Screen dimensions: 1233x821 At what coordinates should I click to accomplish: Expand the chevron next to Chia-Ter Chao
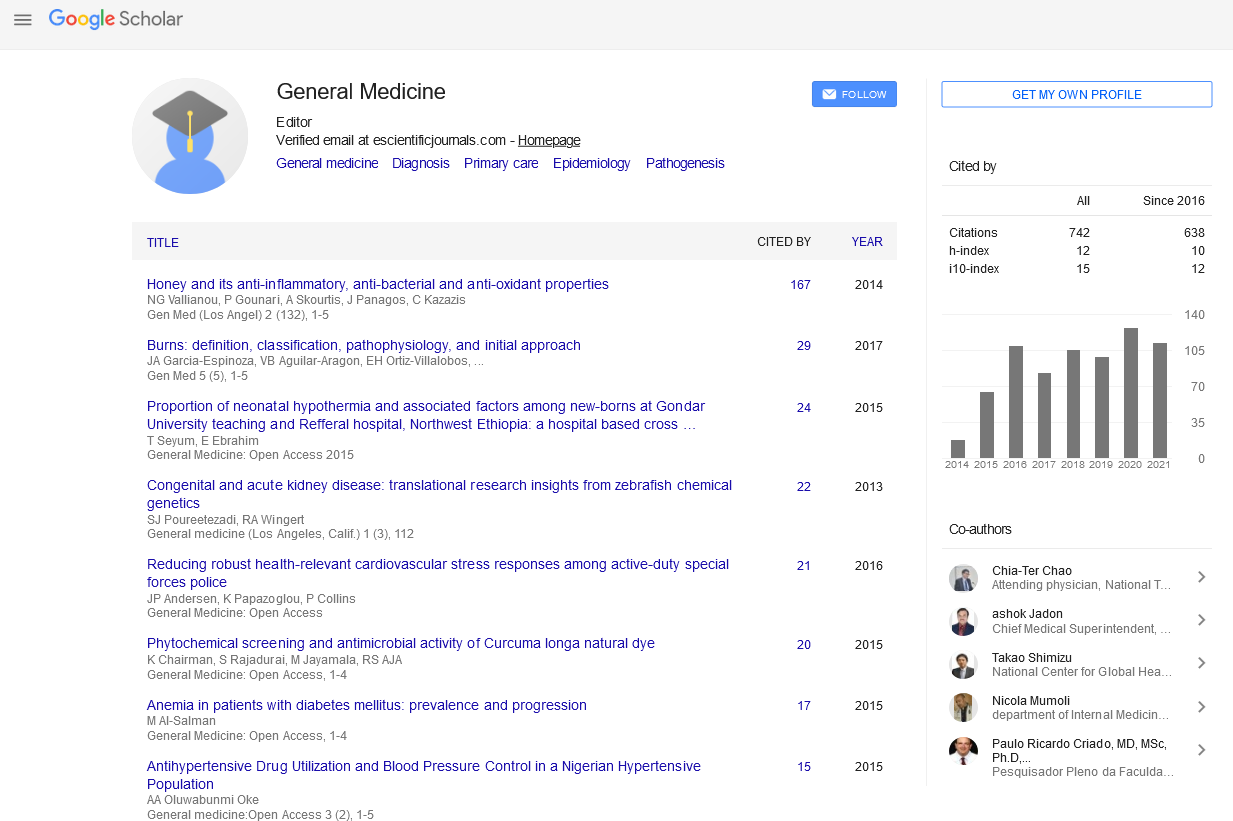(x=1201, y=577)
